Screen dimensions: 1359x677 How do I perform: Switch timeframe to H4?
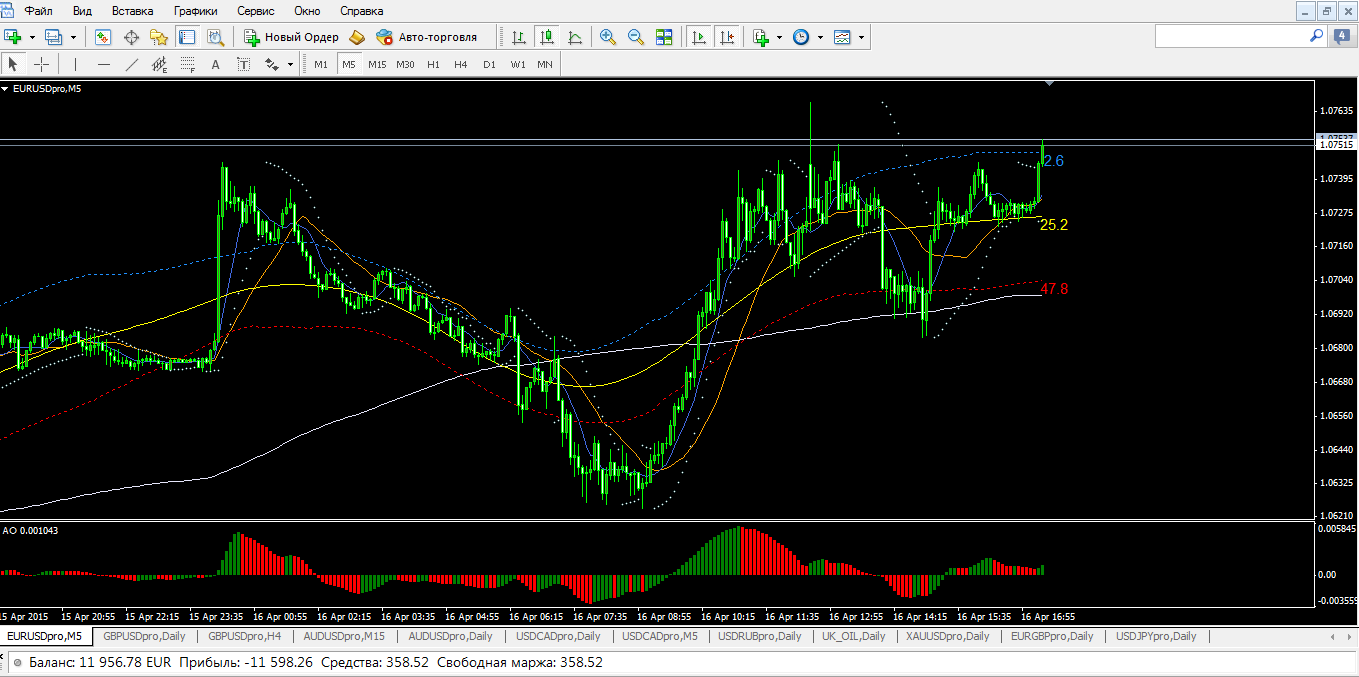click(460, 64)
